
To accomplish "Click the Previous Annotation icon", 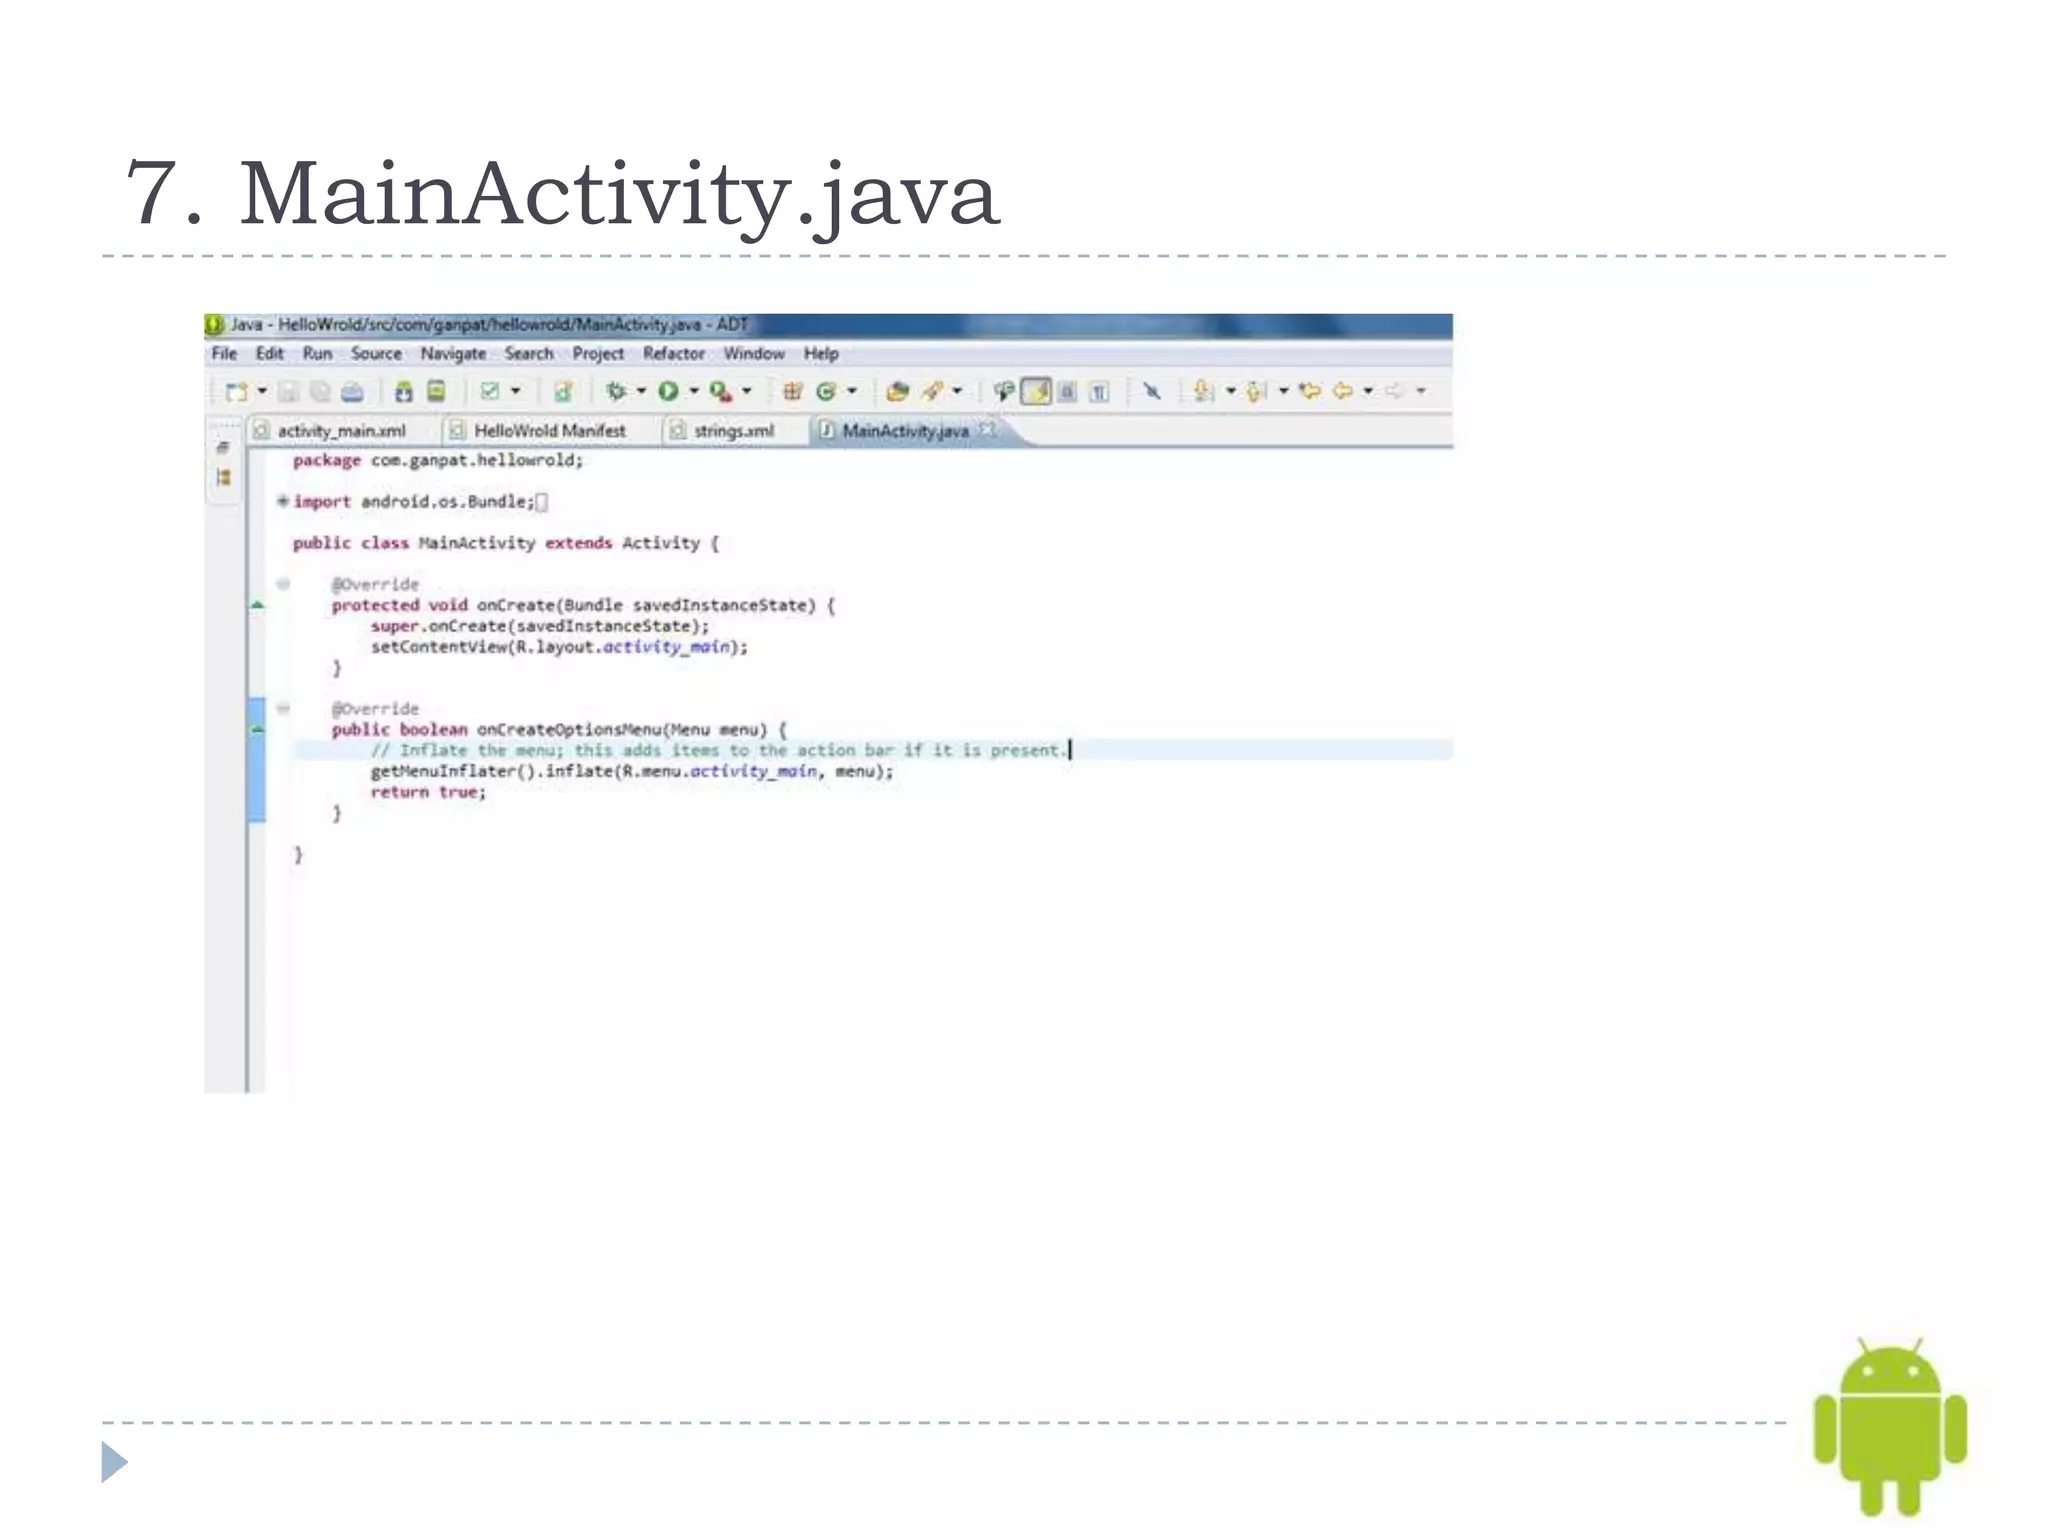I will coord(1257,391).
